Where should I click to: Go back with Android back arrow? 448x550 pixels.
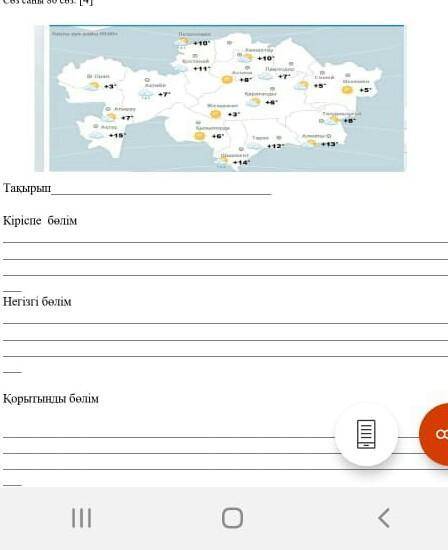[x=384, y=518]
